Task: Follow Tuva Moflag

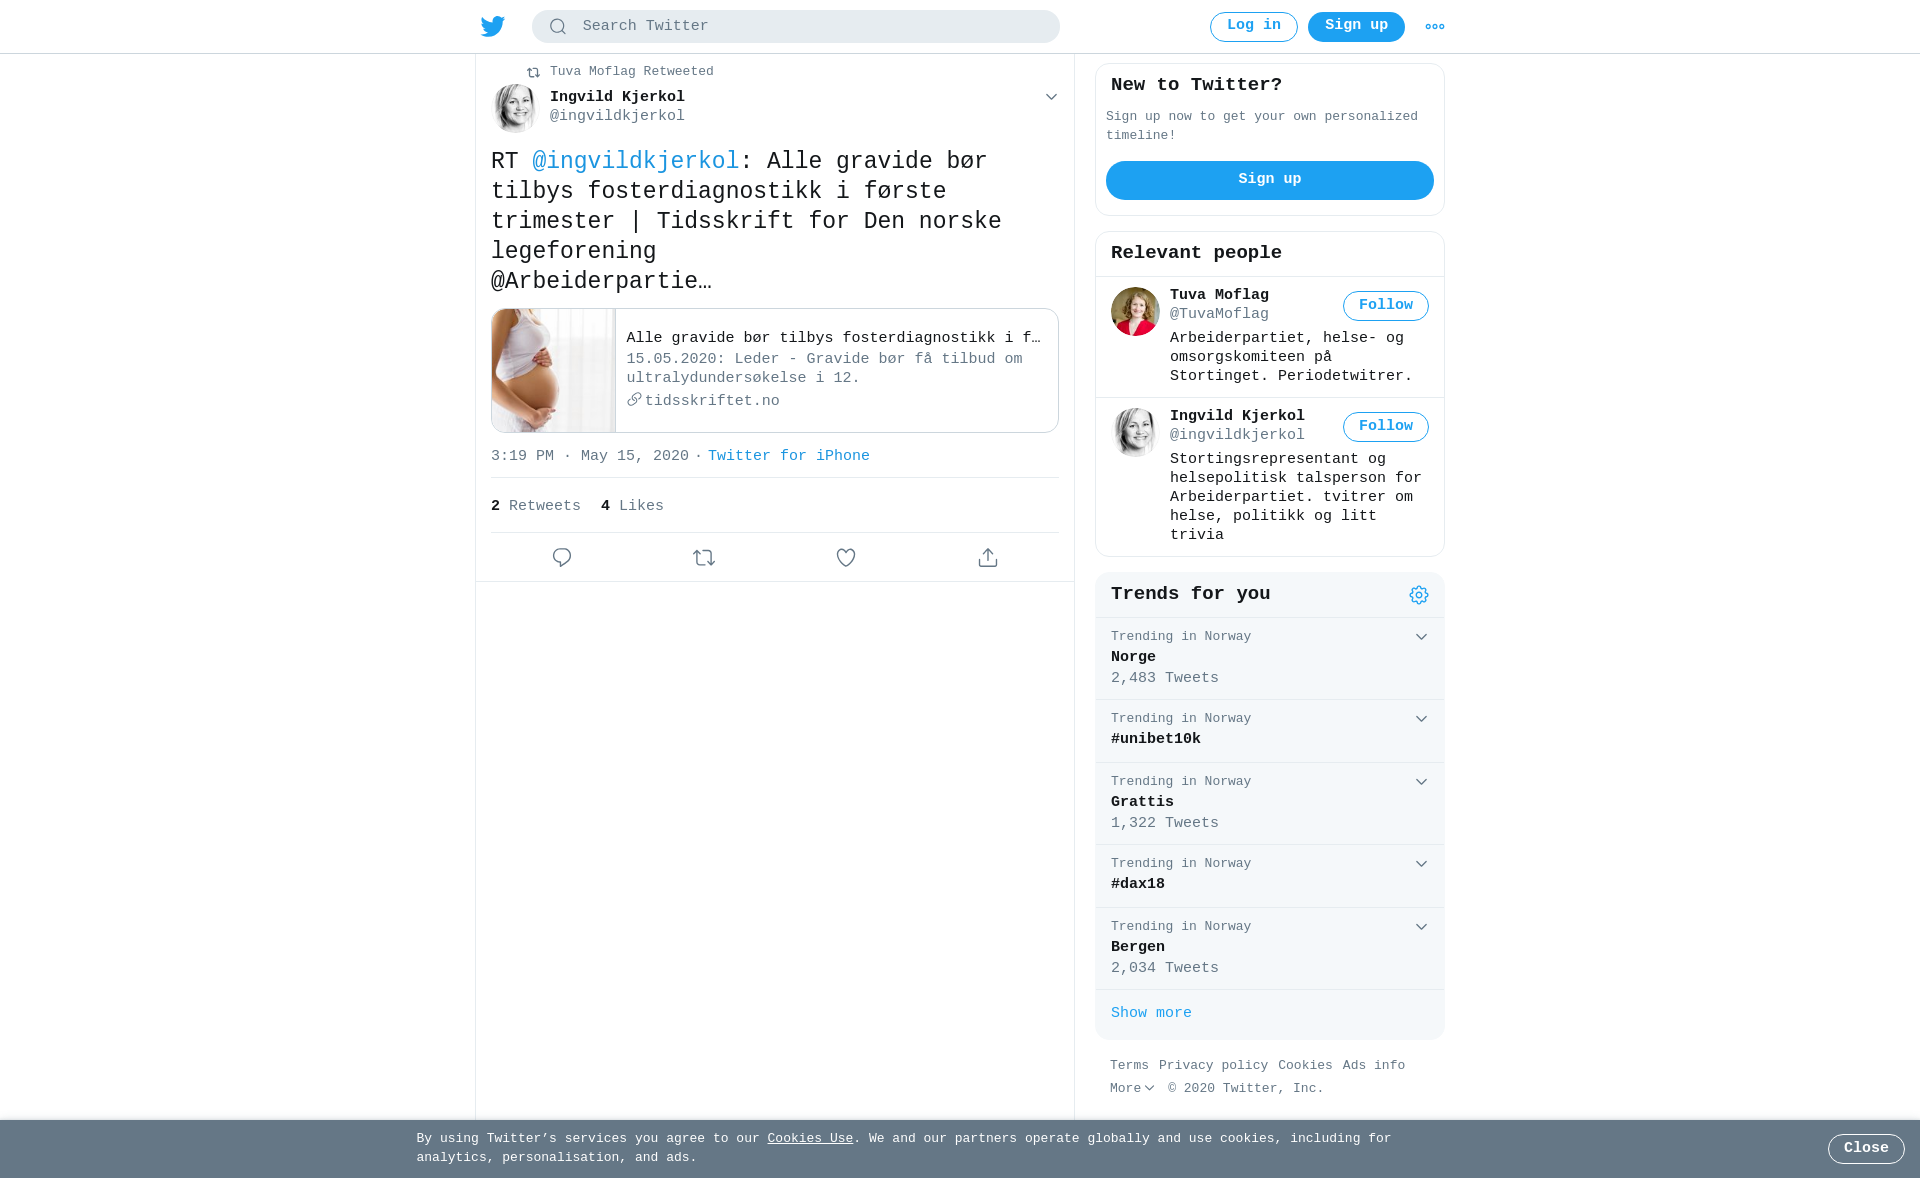Action: [1386, 306]
